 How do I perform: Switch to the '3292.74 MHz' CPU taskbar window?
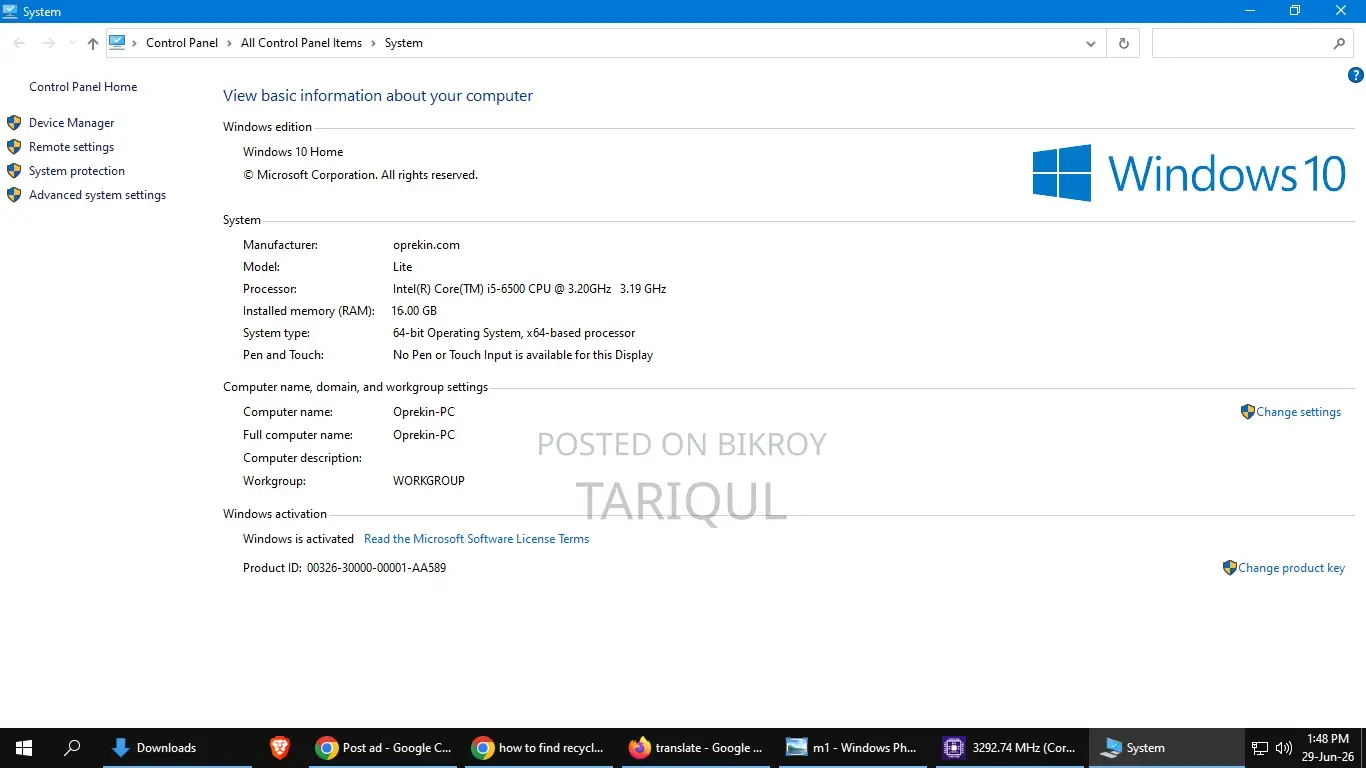[1010, 747]
